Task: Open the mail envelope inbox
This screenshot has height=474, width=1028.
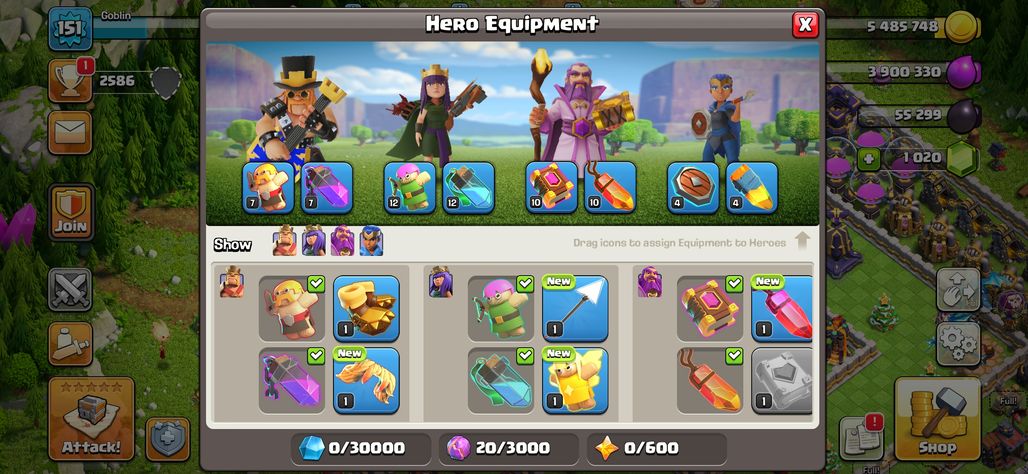Action: point(70,133)
